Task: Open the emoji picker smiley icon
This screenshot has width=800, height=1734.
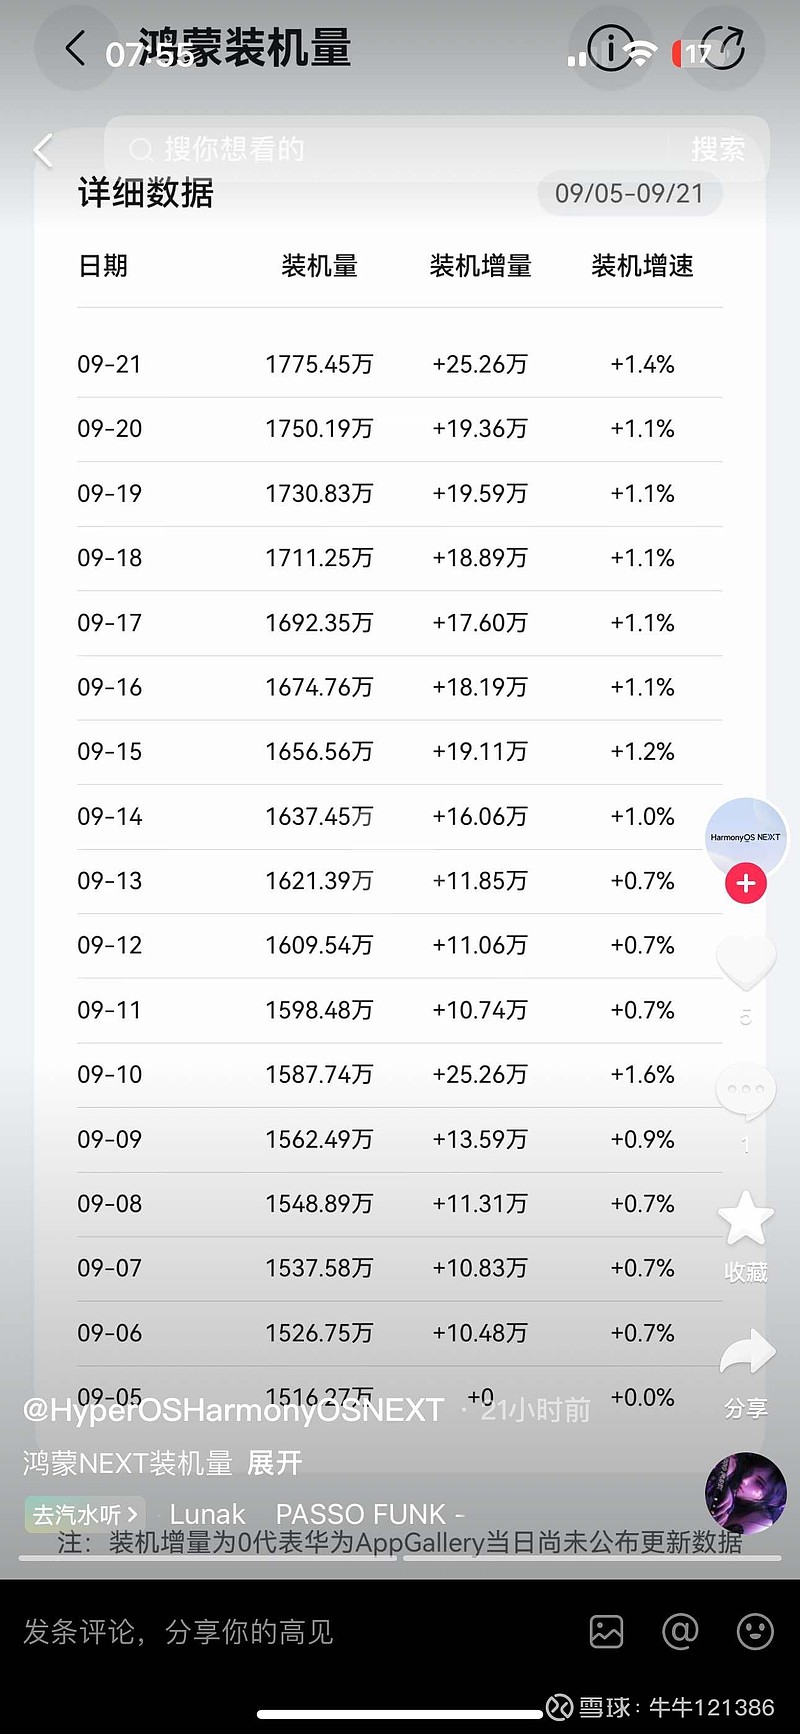Action: tap(755, 1632)
